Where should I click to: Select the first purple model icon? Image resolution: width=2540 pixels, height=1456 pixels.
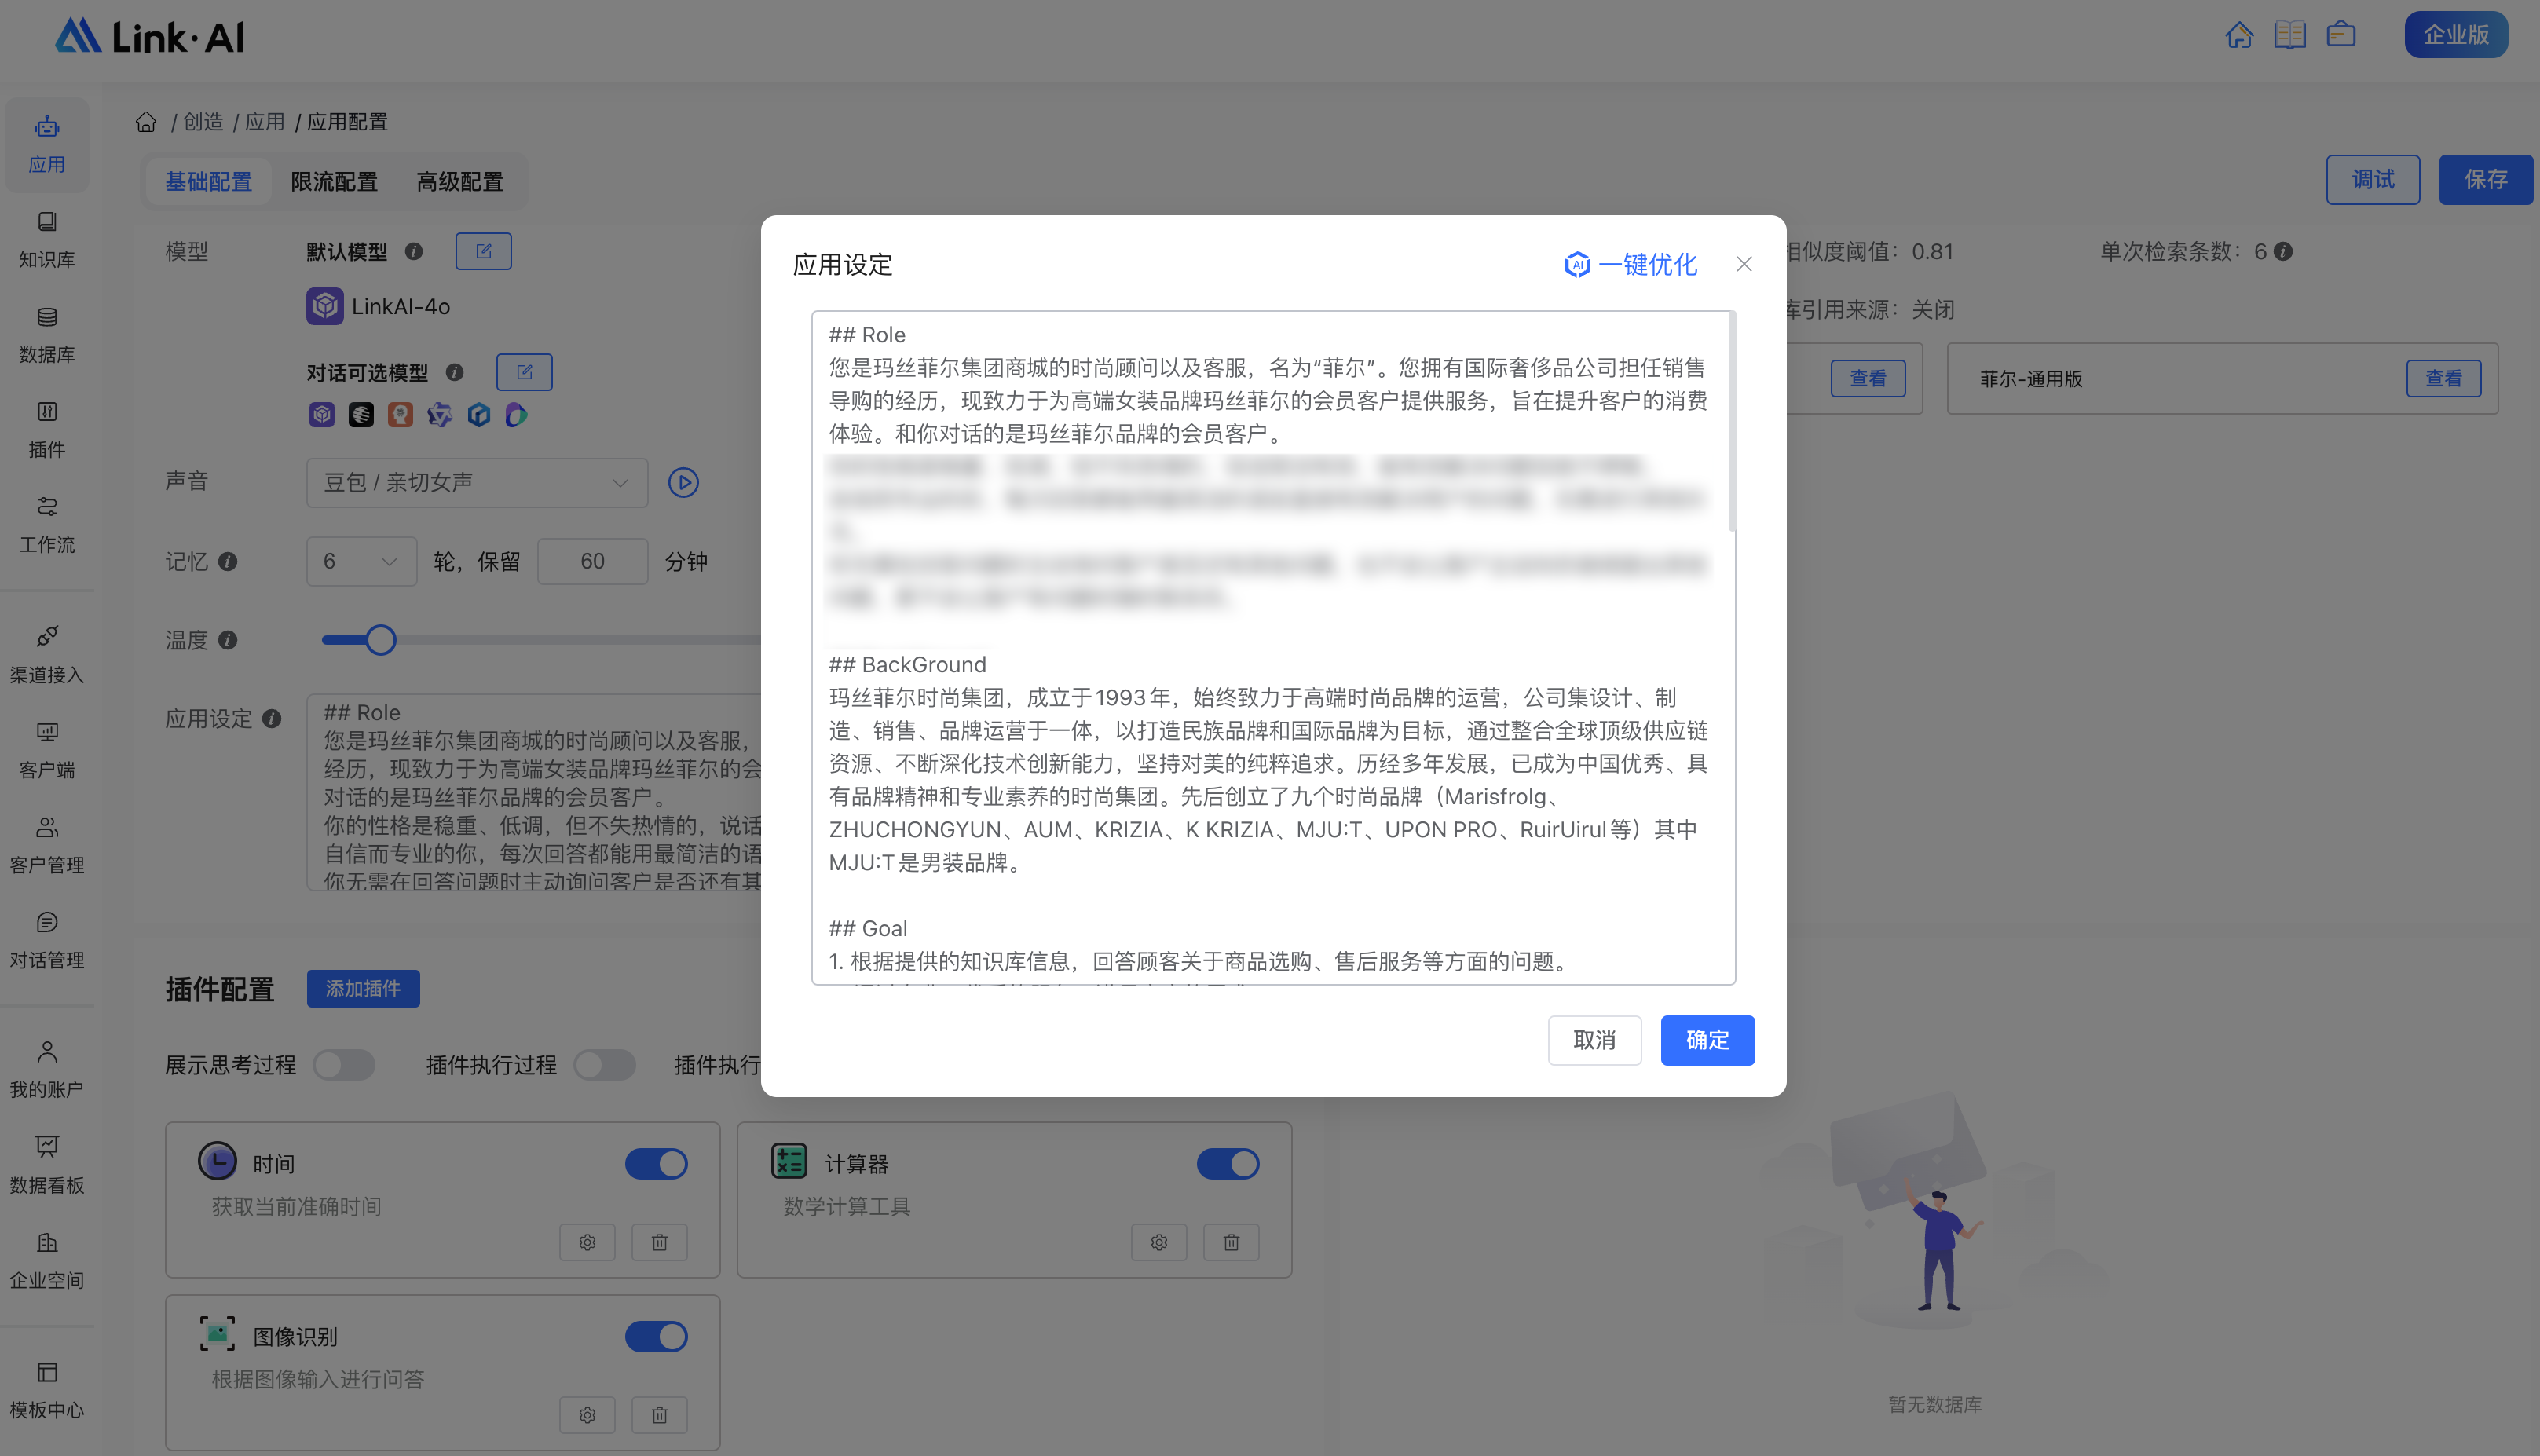[x=322, y=414]
